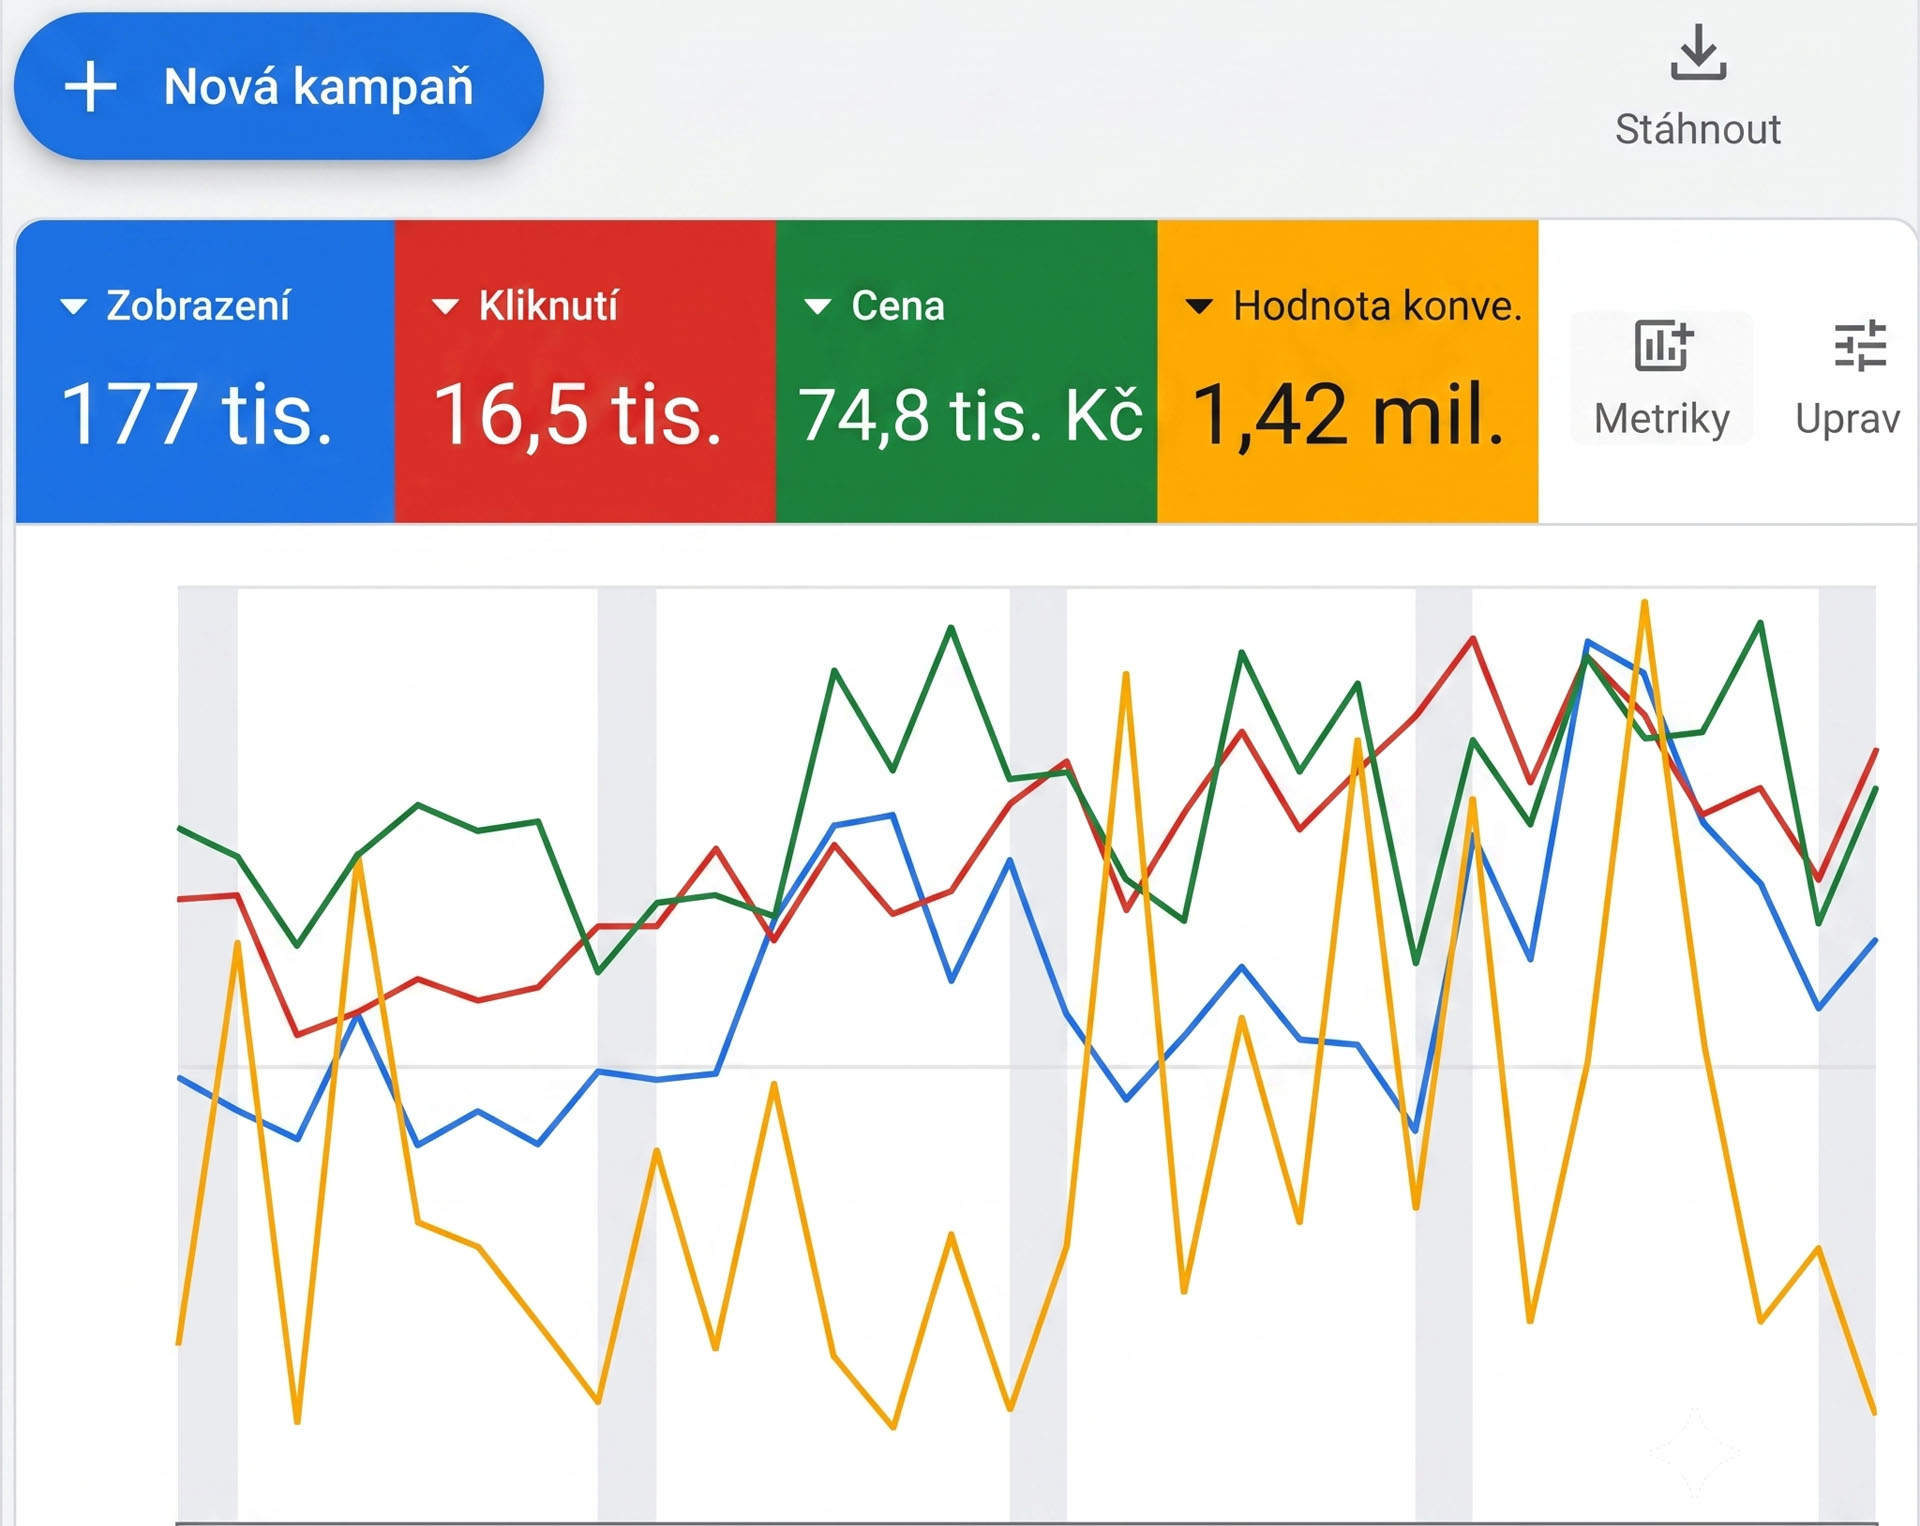
Task: Click the Stáhnout download arrow icon
Action: 1698,53
